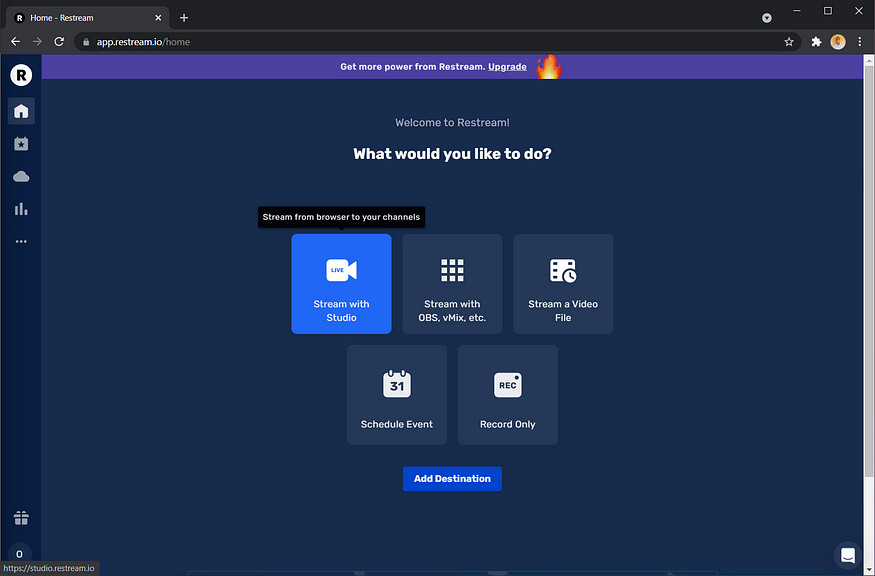Choose the Stream a Video File card
This screenshot has width=875, height=576.
[x=563, y=284]
